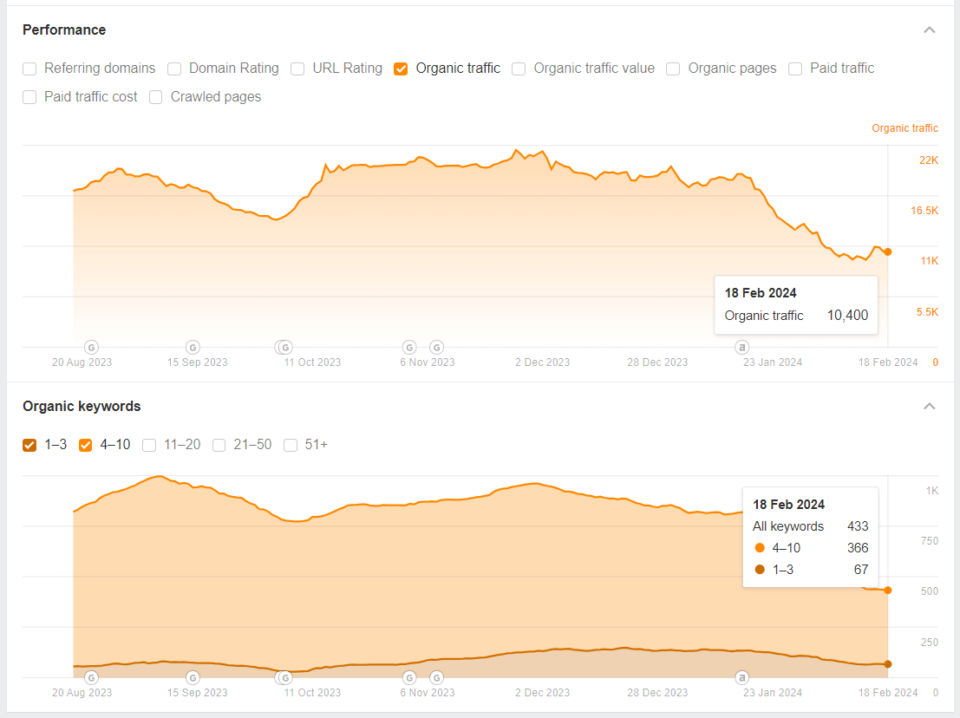Enable the URL Rating checkbox
The image size is (960, 718).
[x=298, y=69]
